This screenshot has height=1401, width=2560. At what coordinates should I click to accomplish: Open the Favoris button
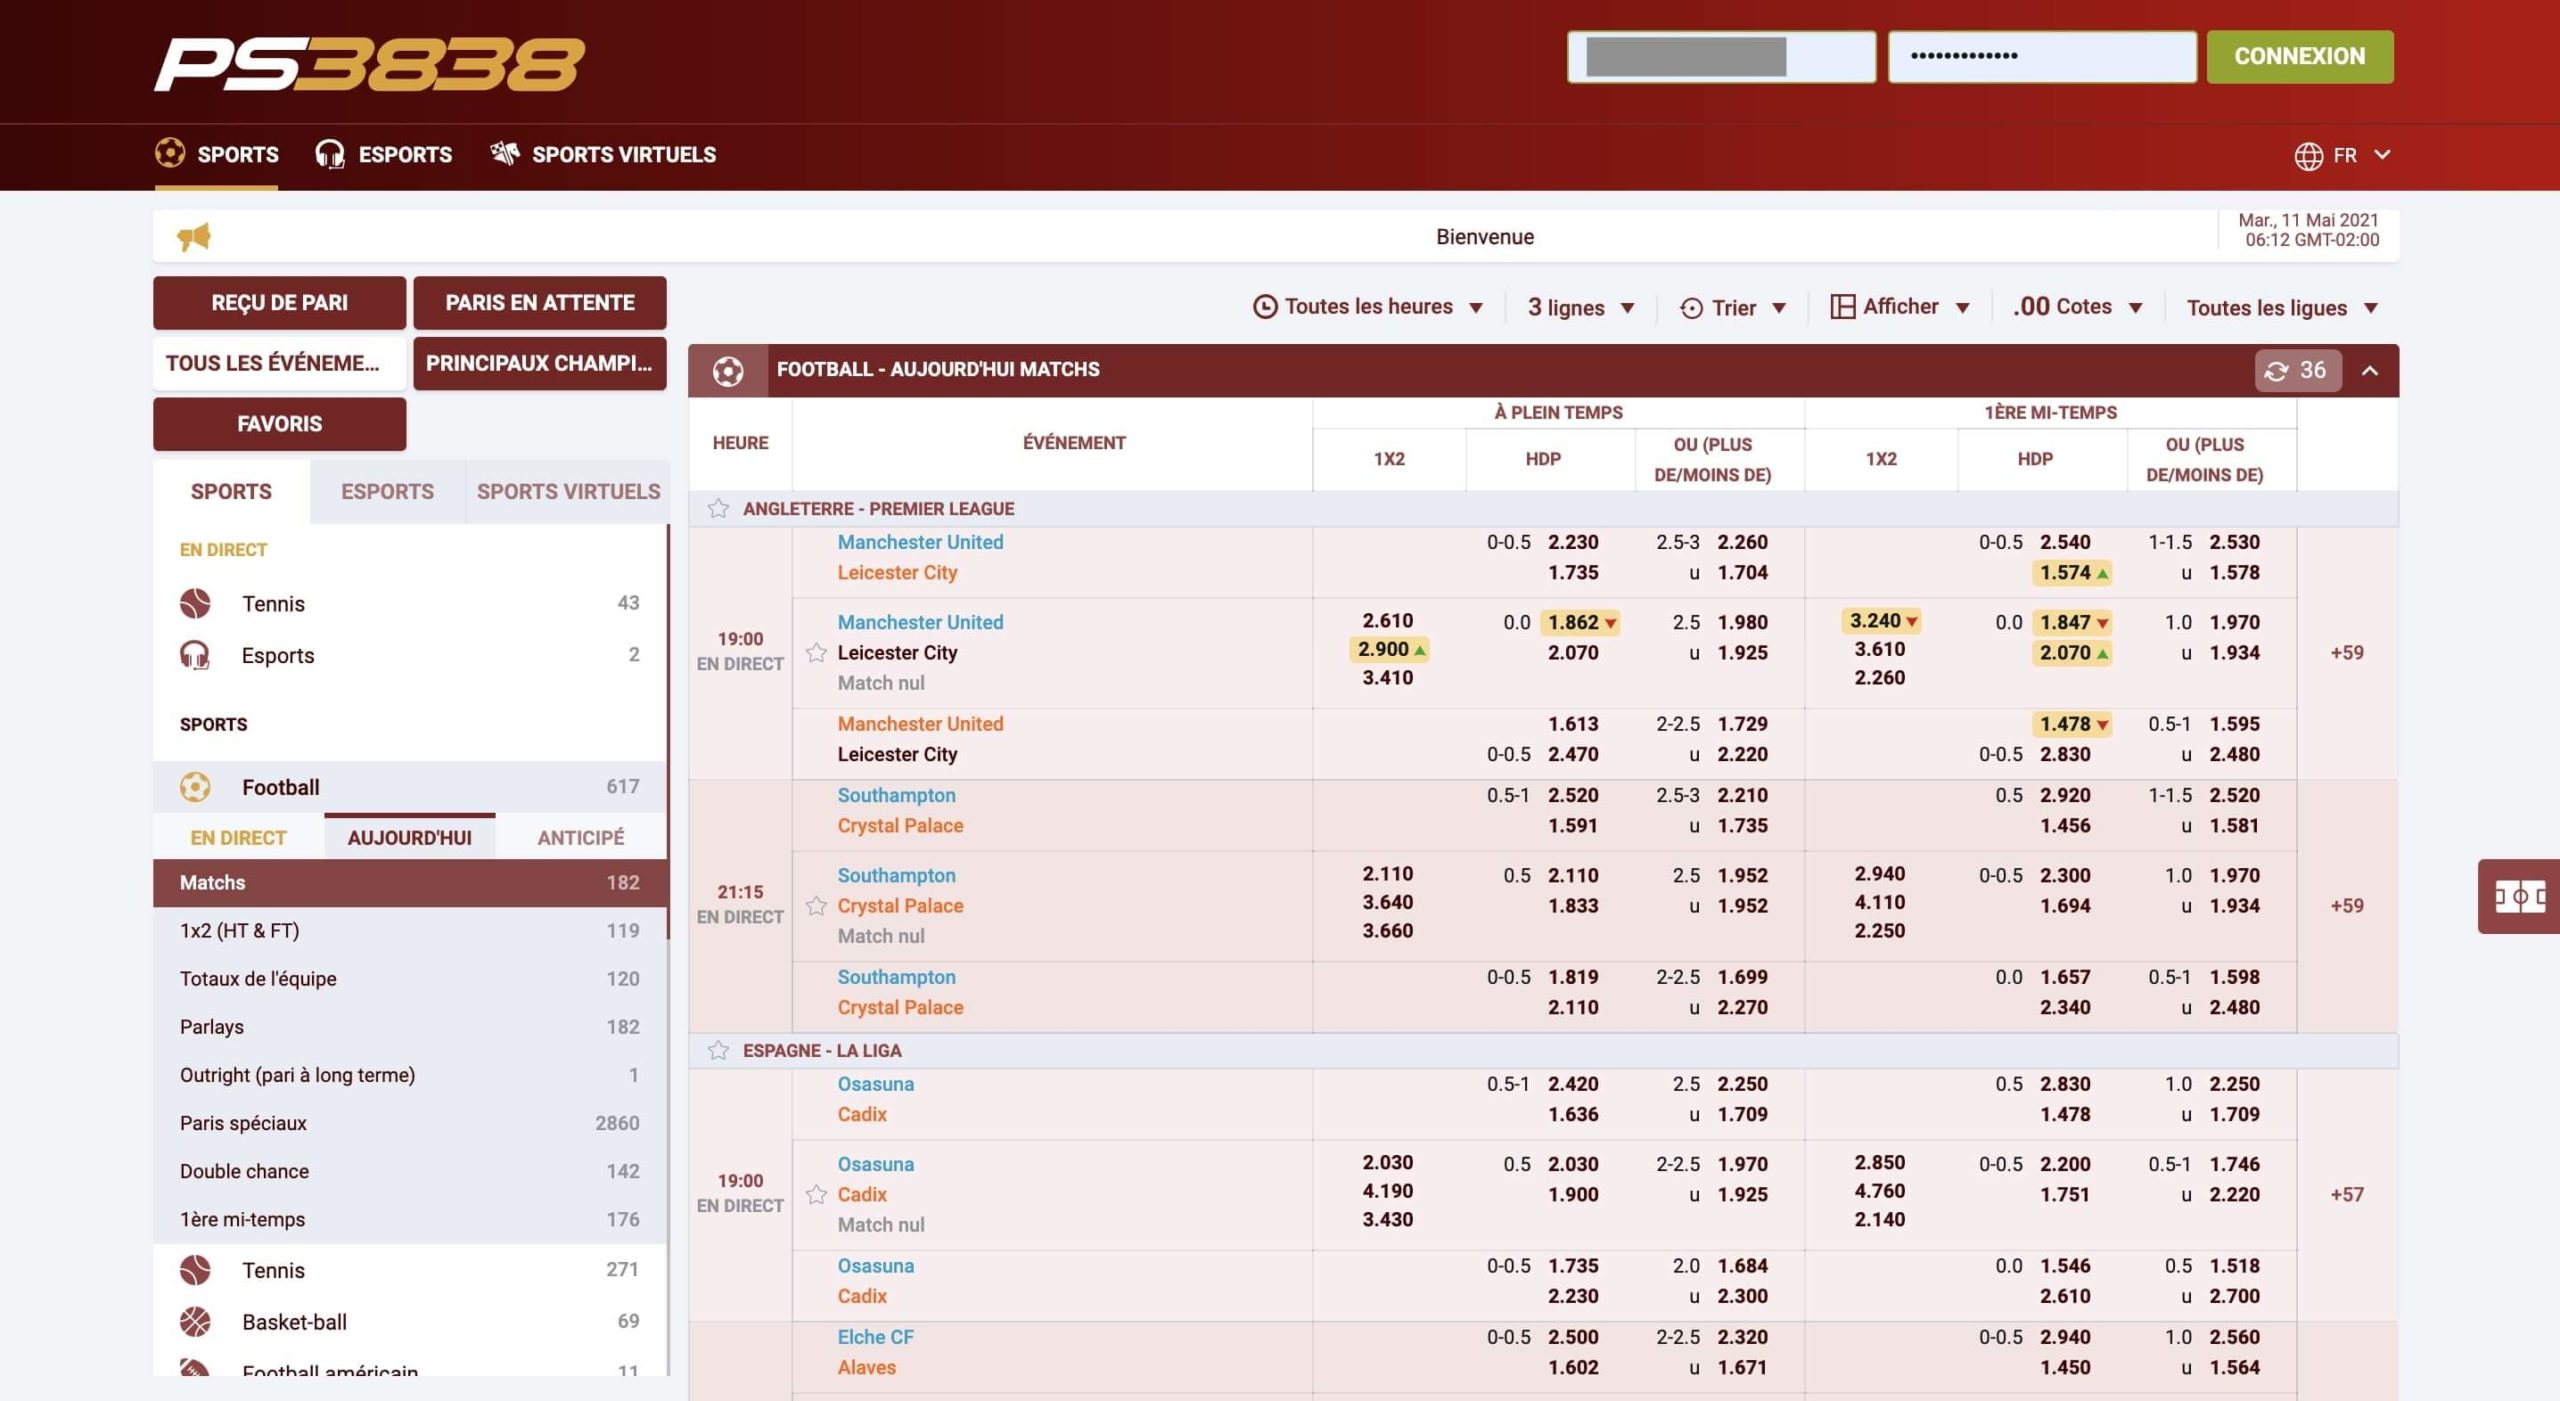[x=280, y=423]
